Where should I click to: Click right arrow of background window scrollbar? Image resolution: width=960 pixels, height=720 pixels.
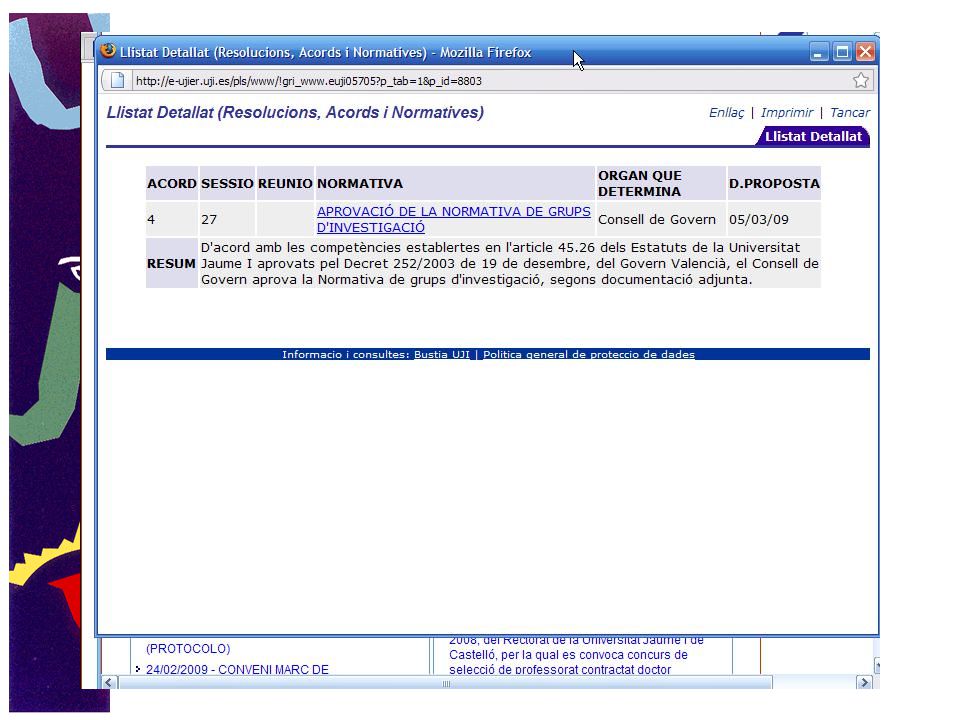[864, 682]
